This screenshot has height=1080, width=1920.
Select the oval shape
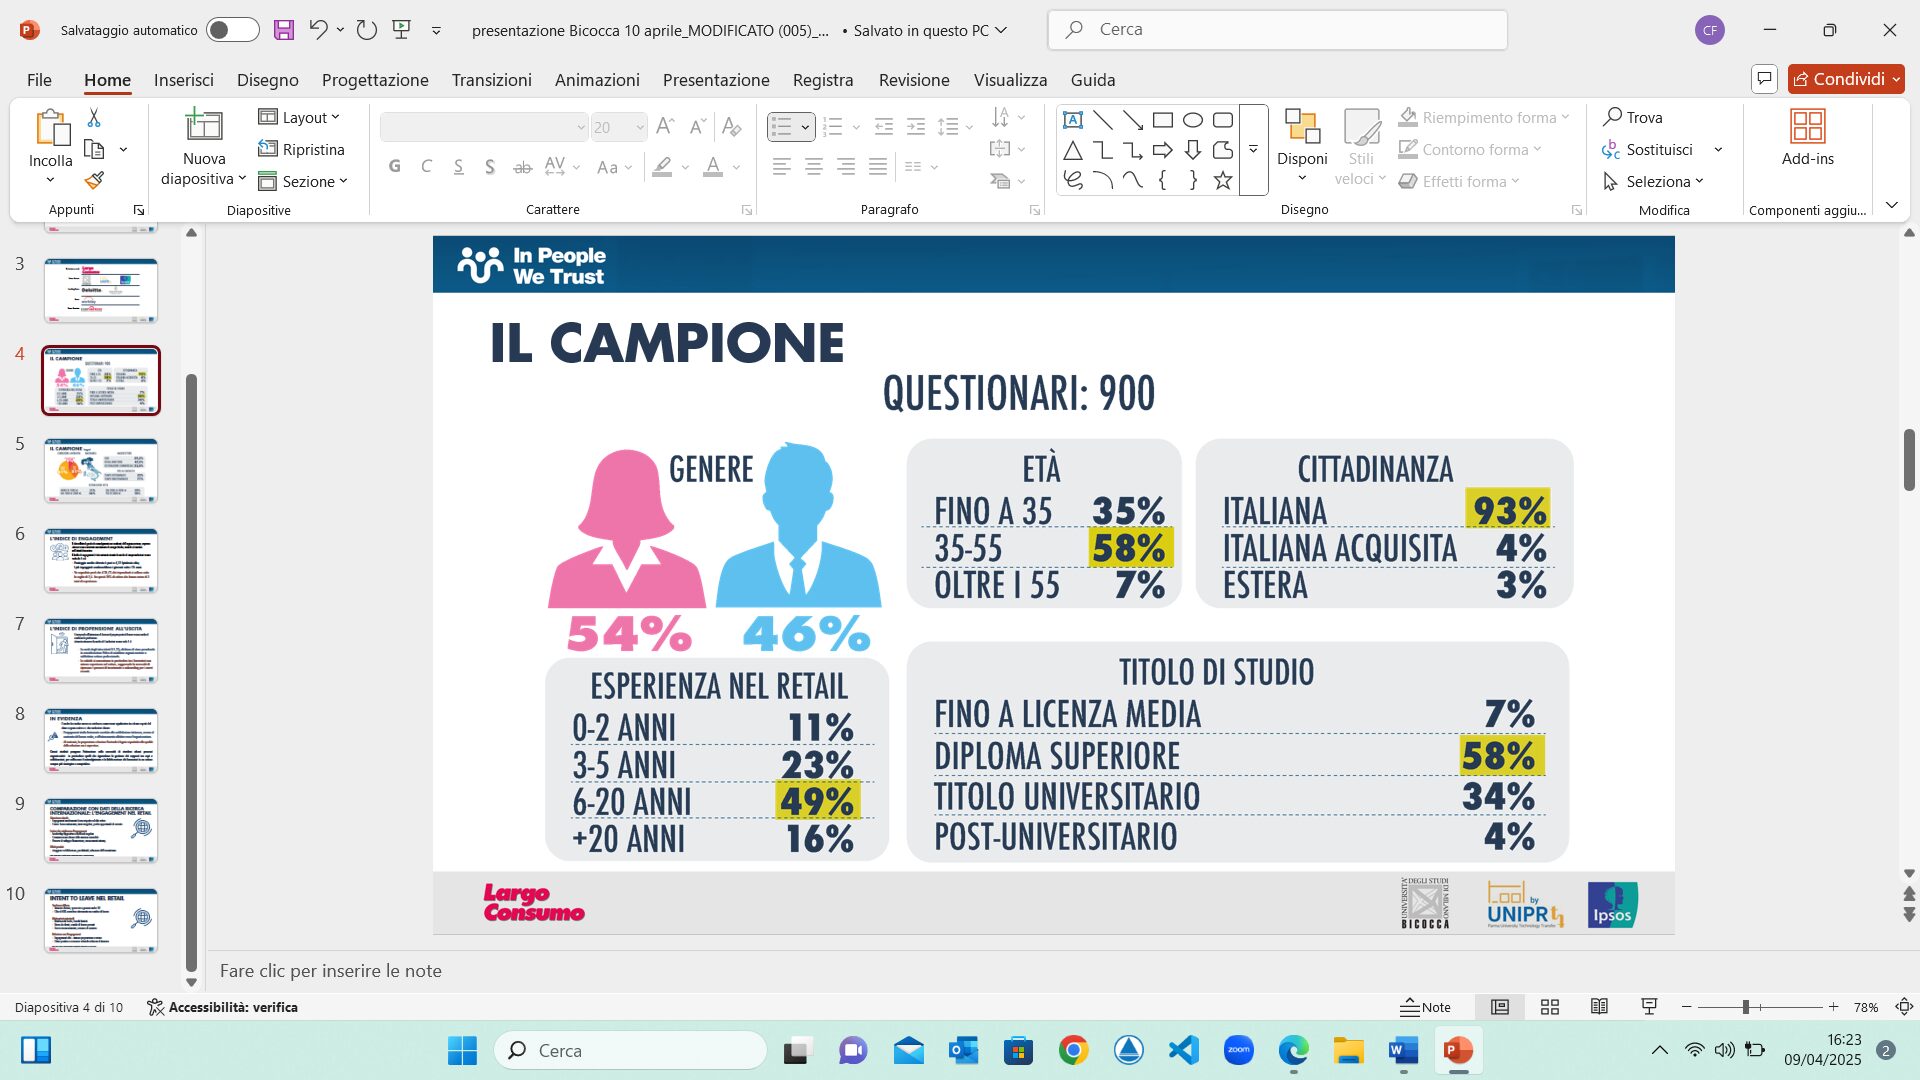pos(1193,120)
